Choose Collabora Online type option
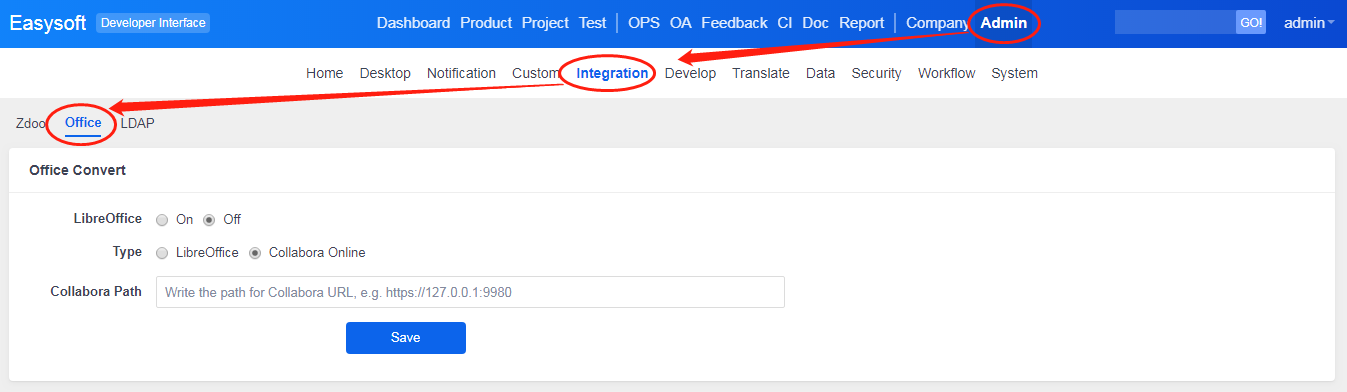The width and height of the screenshot is (1347, 392). pos(255,253)
